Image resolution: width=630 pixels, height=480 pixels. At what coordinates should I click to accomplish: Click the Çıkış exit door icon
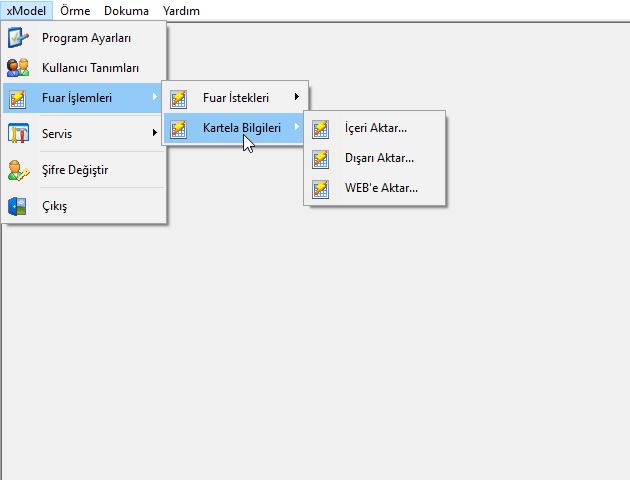(x=19, y=206)
